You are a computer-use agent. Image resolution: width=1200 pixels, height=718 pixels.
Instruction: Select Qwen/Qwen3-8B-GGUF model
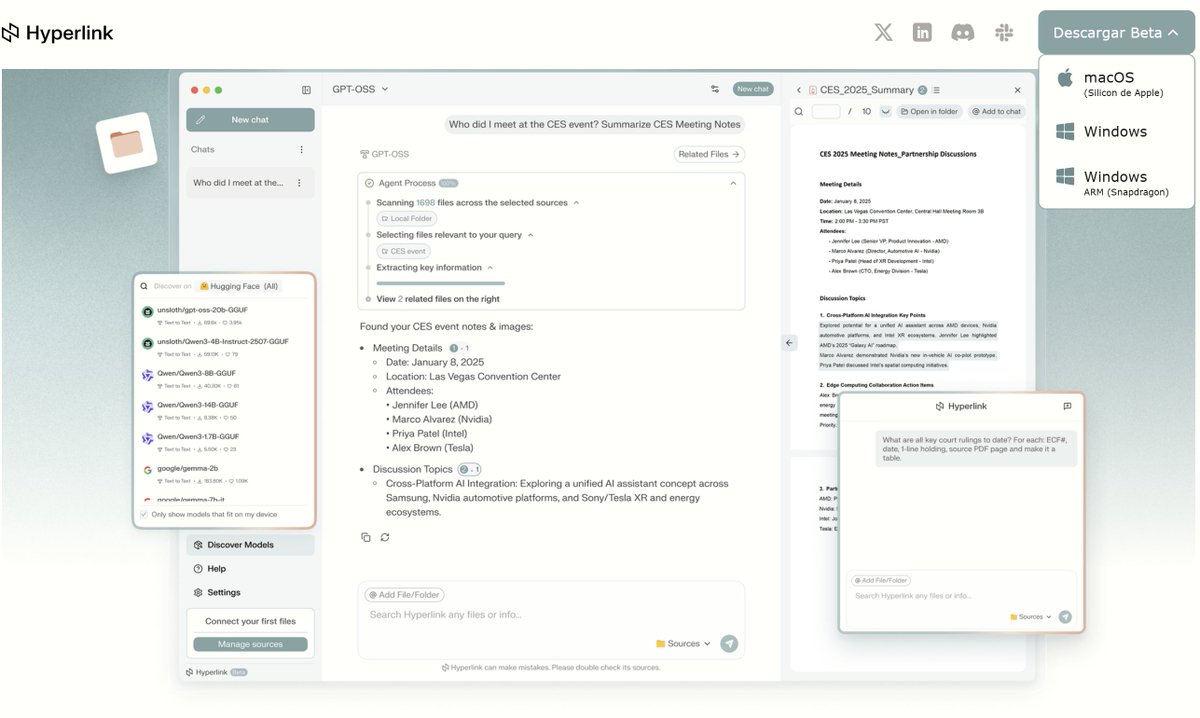(x=225, y=379)
